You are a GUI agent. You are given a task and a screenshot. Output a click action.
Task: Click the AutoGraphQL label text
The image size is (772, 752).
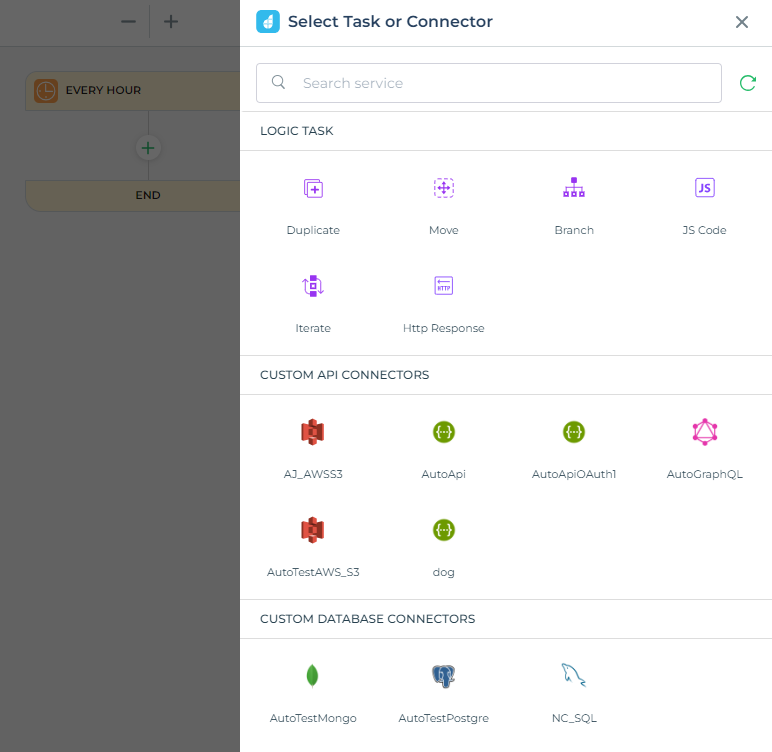705,474
